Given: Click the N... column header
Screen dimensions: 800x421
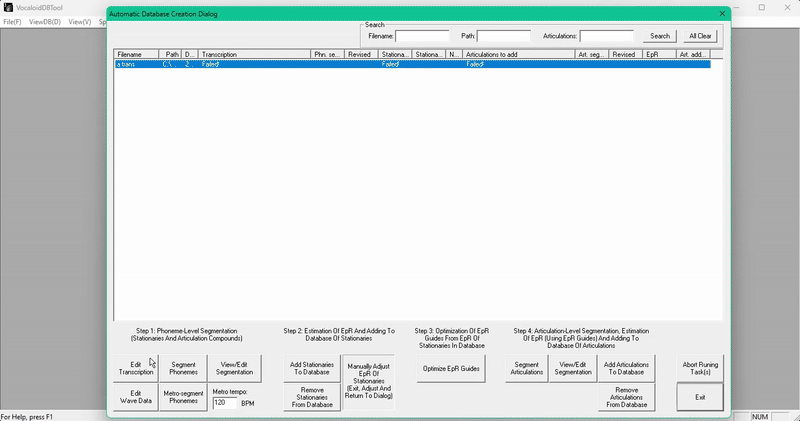Looking at the screenshot, I should tap(454, 54).
